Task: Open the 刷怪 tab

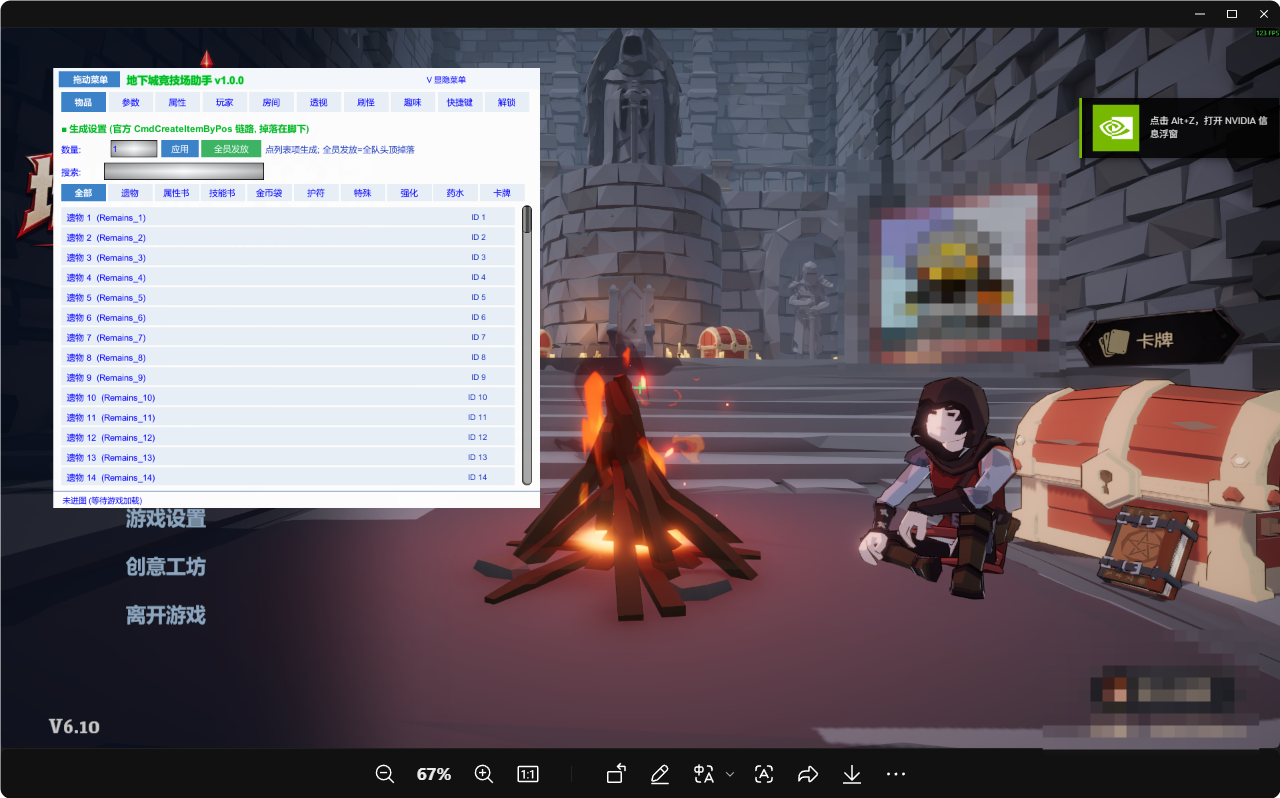Action: click(365, 102)
